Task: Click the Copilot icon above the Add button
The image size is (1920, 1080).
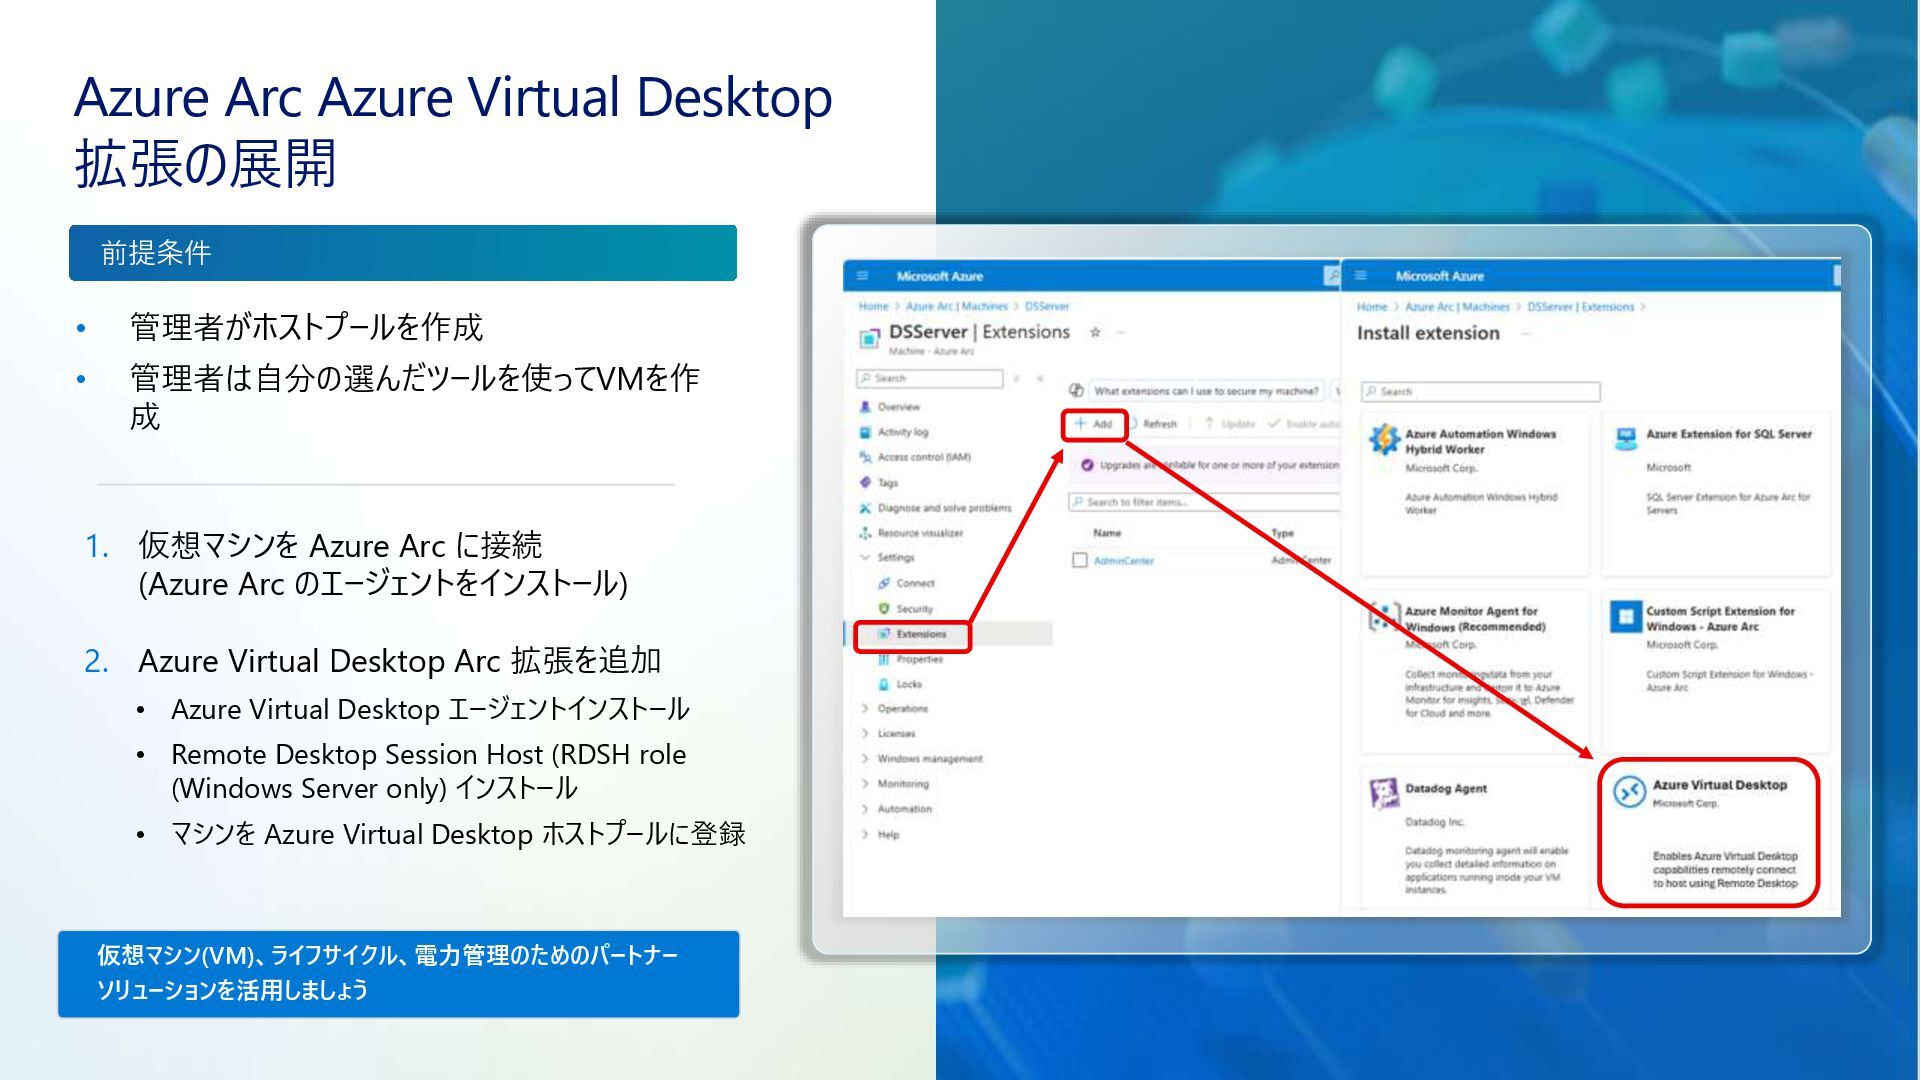Action: [x=1077, y=391]
